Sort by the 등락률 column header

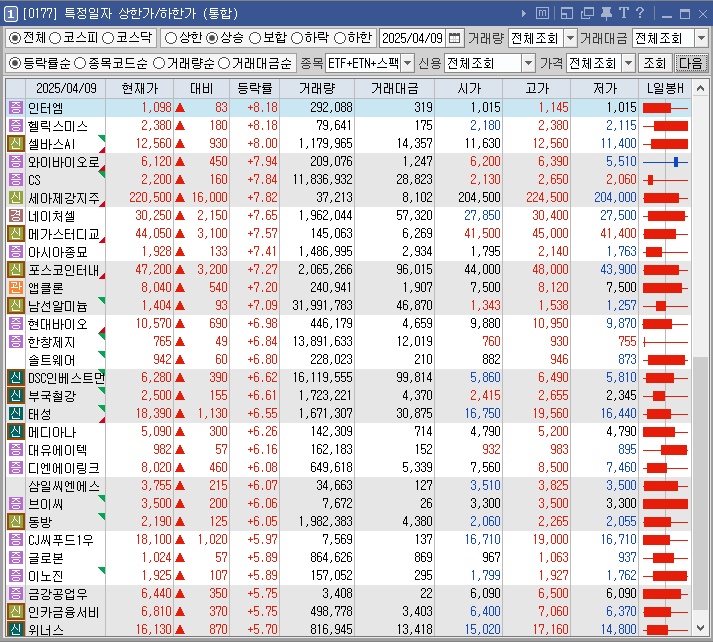[x=255, y=88]
